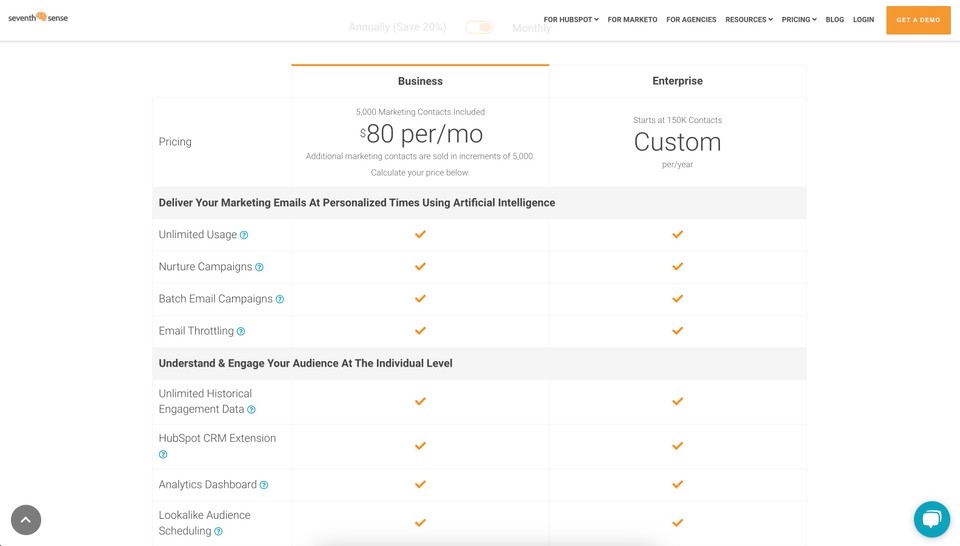Open help icon next to Email Throttling
Screen dimensions: 960x546
pos(241,332)
